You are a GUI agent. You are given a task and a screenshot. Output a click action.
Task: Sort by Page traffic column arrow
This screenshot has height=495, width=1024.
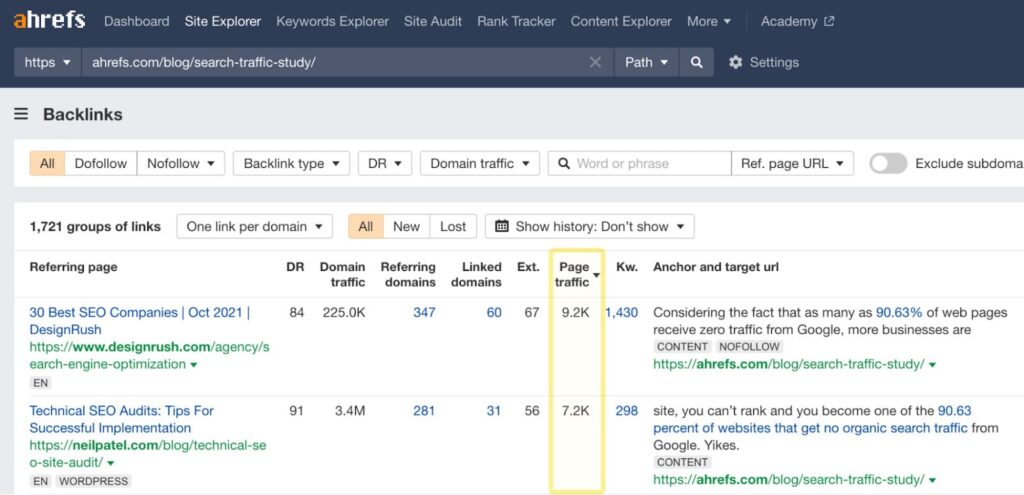597,275
